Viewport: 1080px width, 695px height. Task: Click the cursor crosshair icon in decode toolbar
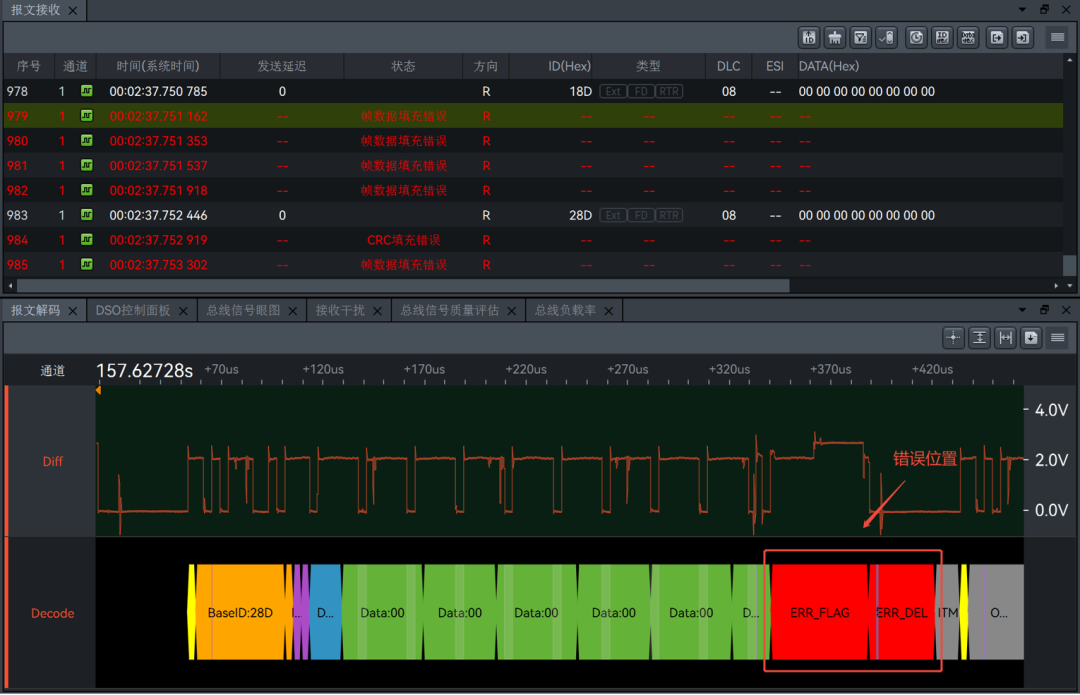(x=953, y=338)
